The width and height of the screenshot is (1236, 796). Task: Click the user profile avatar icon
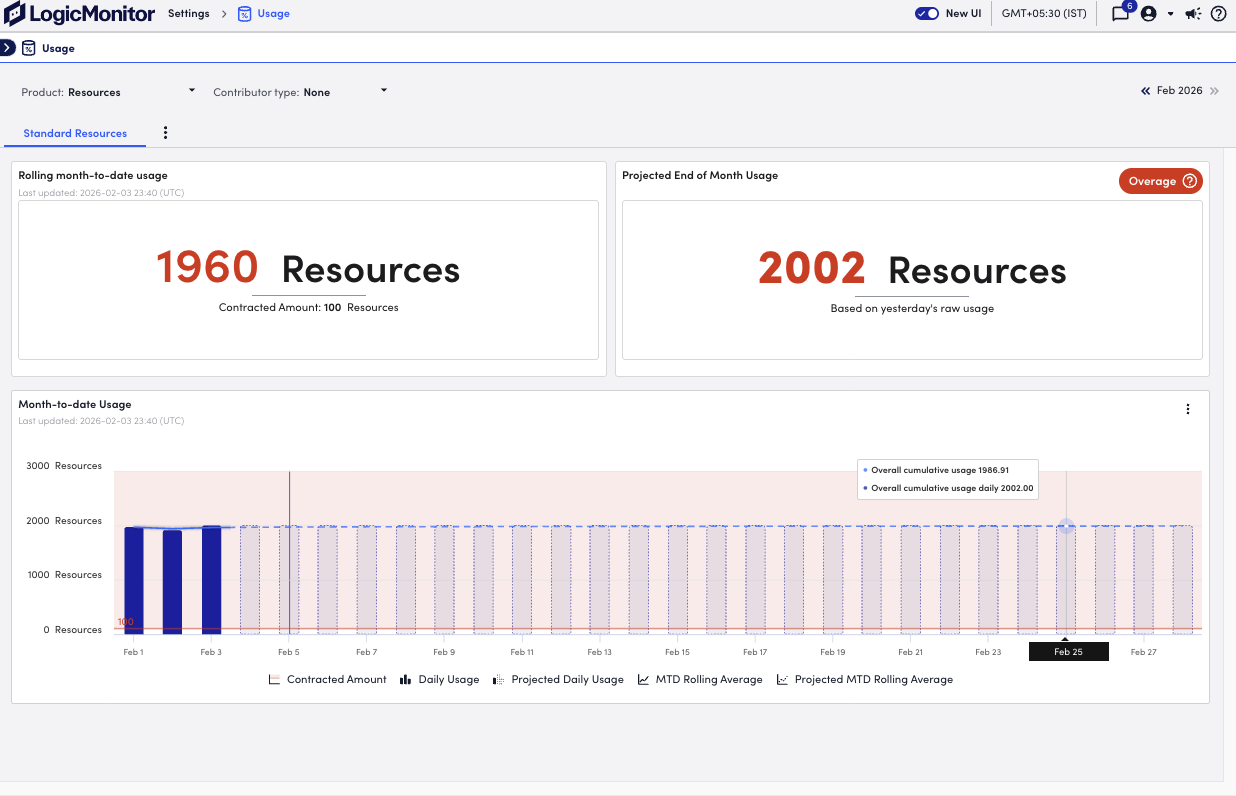1148,14
